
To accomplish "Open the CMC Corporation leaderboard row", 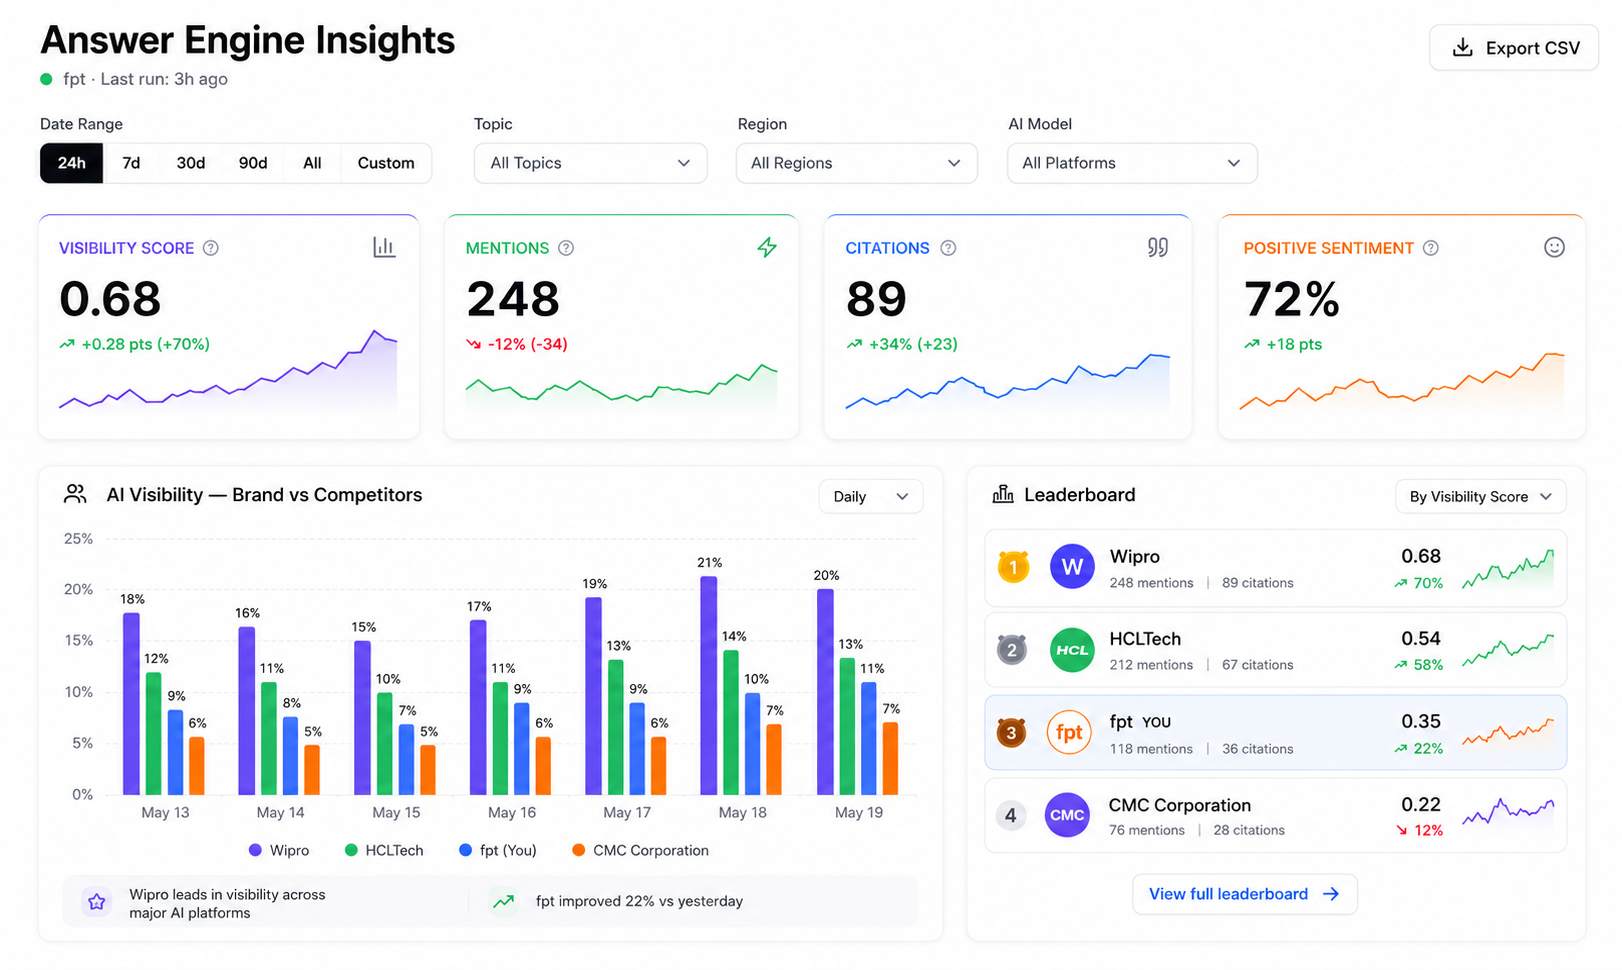I will [x=1275, y=816].
